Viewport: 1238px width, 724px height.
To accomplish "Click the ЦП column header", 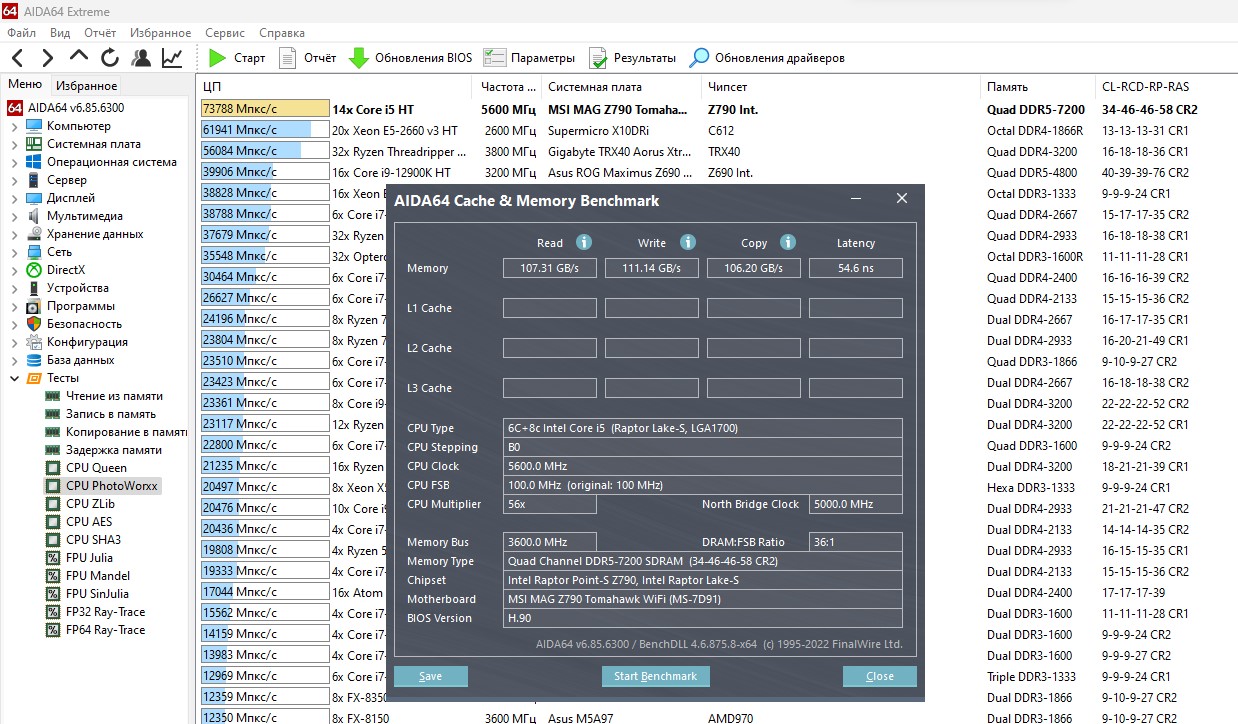I will coord(335,87).
